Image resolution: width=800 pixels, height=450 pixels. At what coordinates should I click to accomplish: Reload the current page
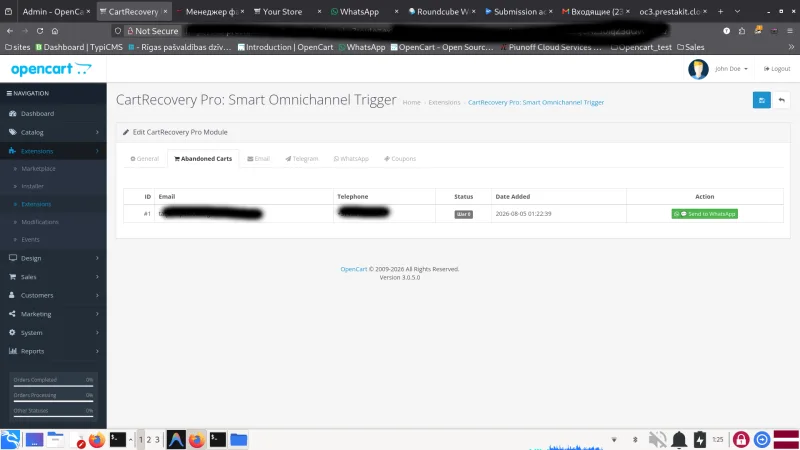point(40,31)
